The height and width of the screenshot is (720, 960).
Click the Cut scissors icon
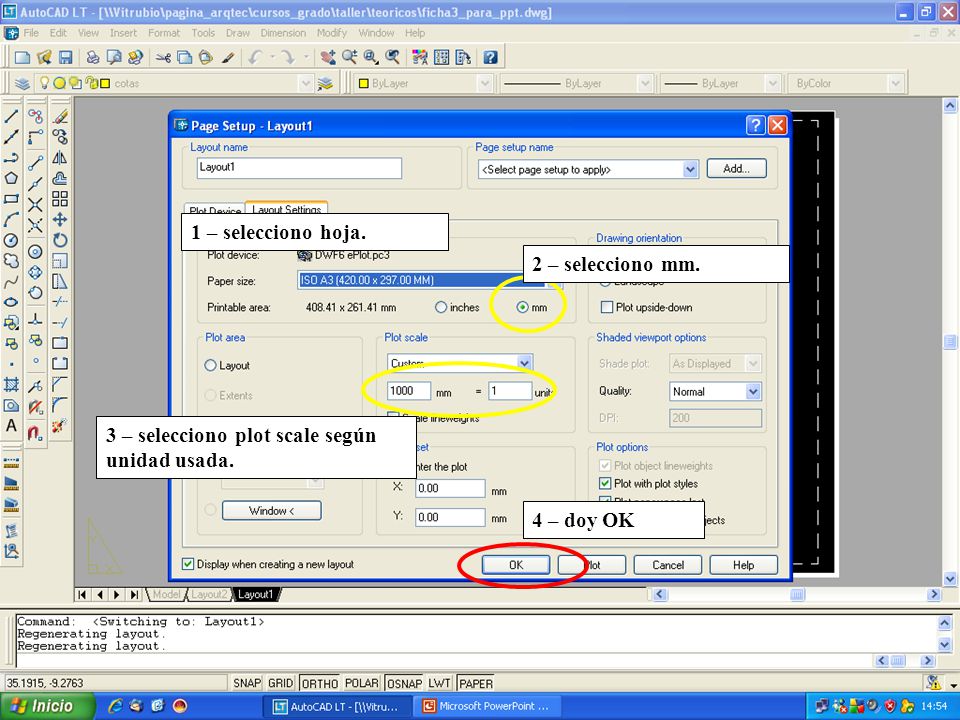[x=163, y=58]
